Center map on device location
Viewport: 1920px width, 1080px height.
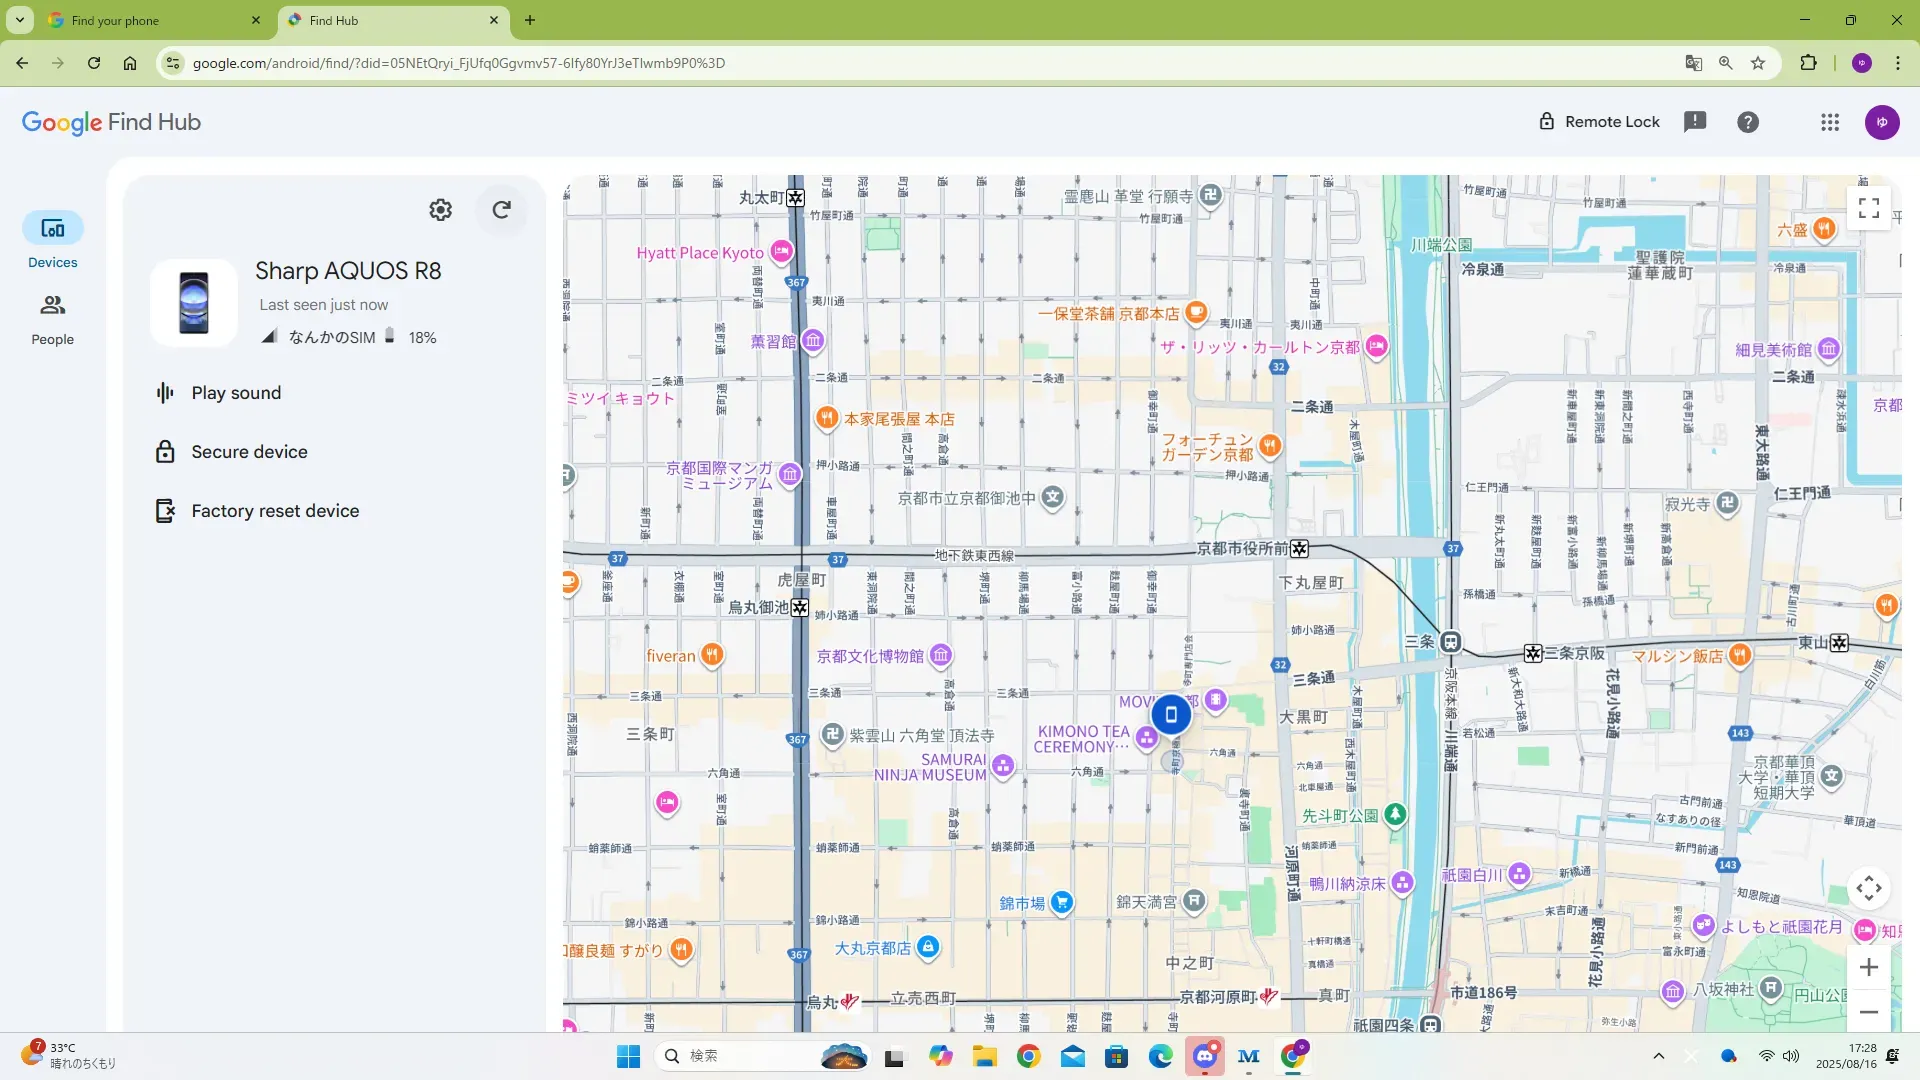[1868, 888]
